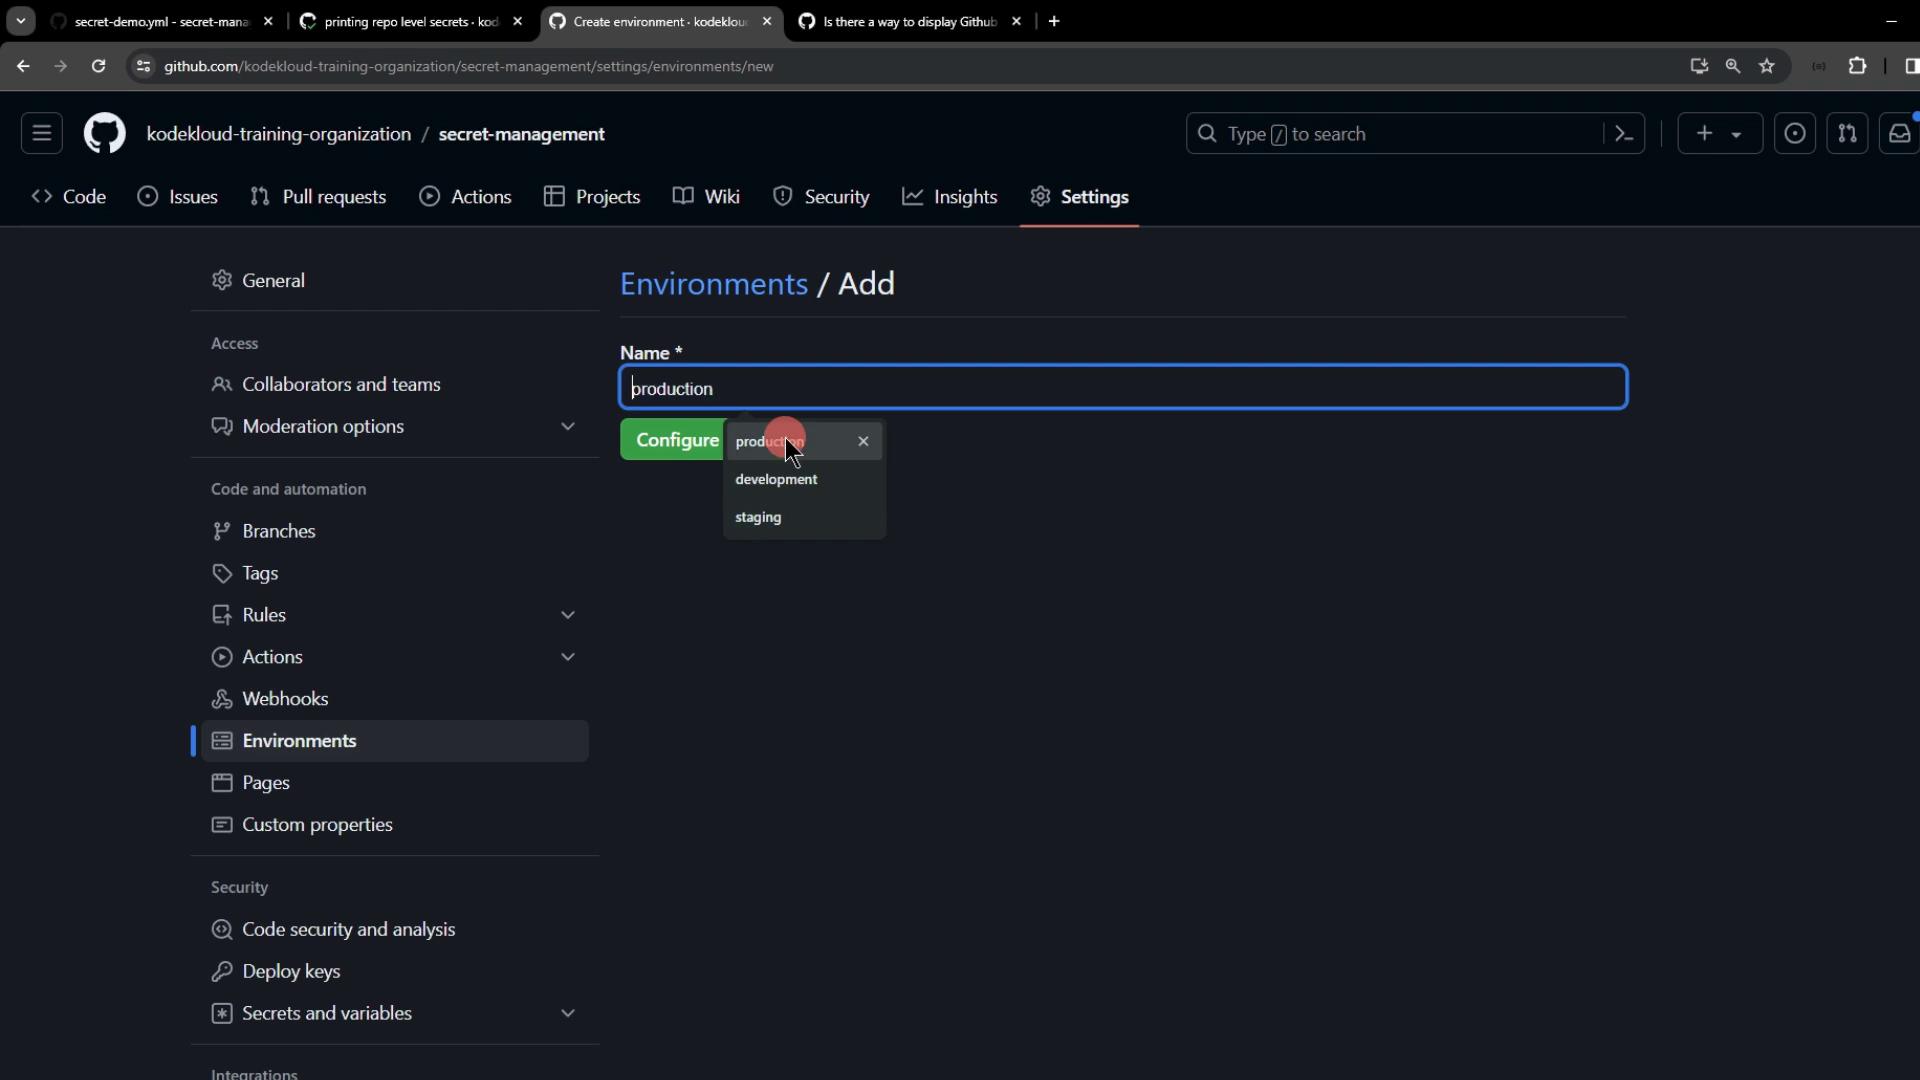The image size is (1920, 1080).
Task: Bookmark this page with star icon
Action: click(1767, 66)
